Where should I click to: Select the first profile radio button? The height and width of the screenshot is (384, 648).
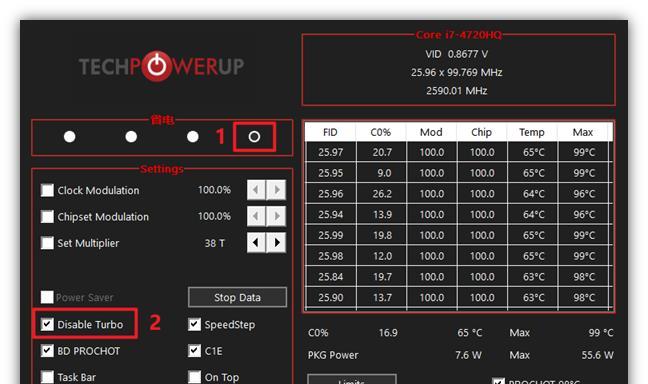(70, 137)
